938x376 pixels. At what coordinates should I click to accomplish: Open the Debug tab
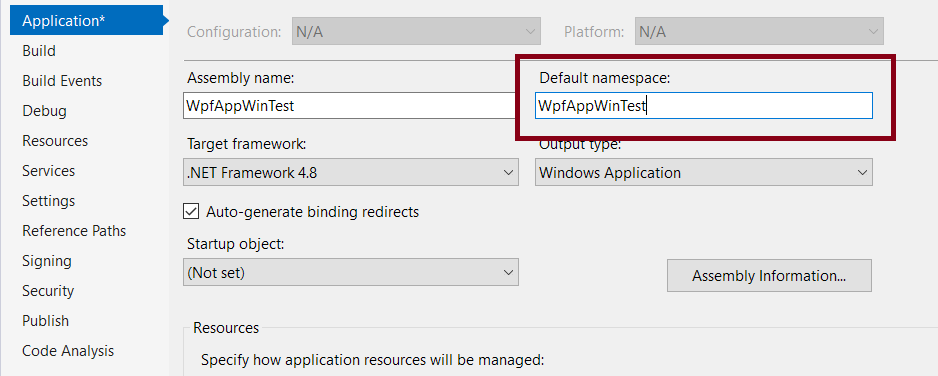click(44, 111)
